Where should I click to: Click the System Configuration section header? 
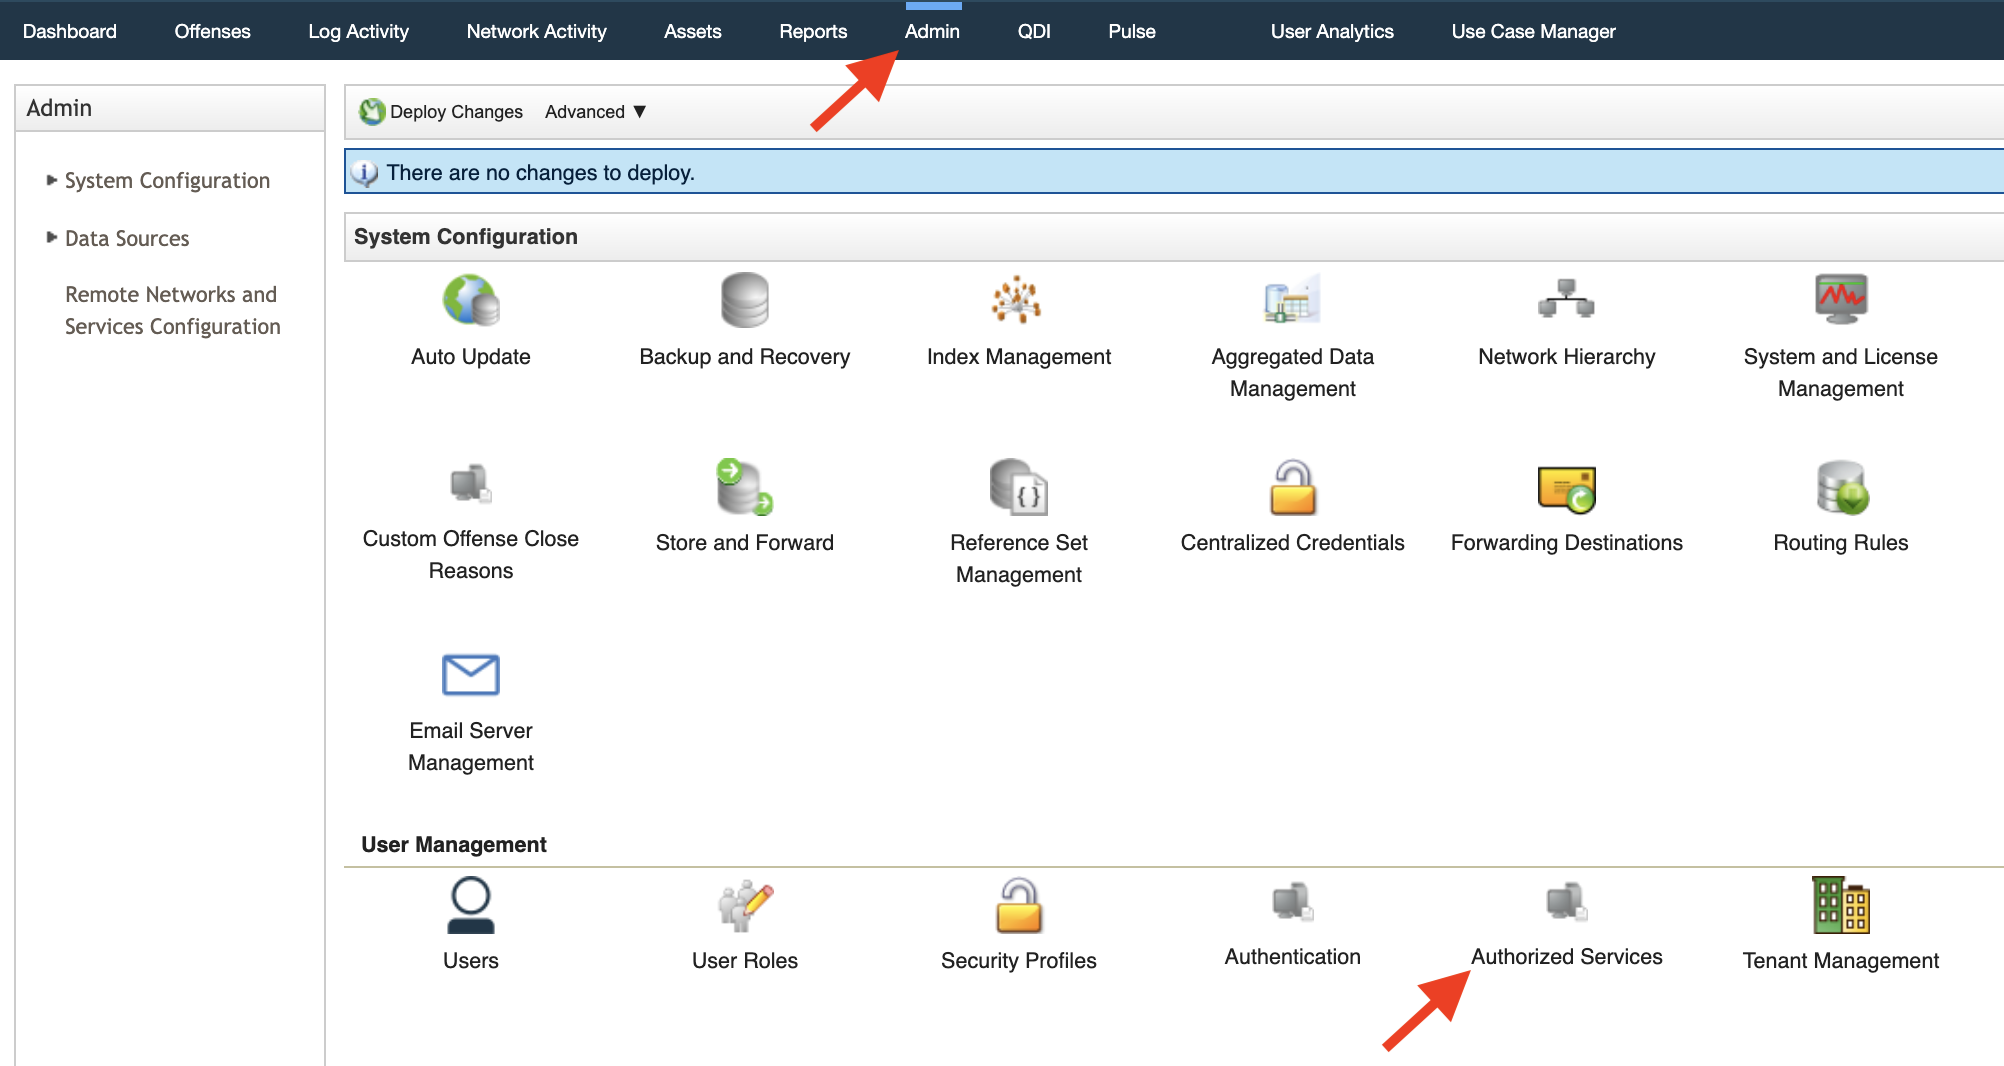pos(466,237)
